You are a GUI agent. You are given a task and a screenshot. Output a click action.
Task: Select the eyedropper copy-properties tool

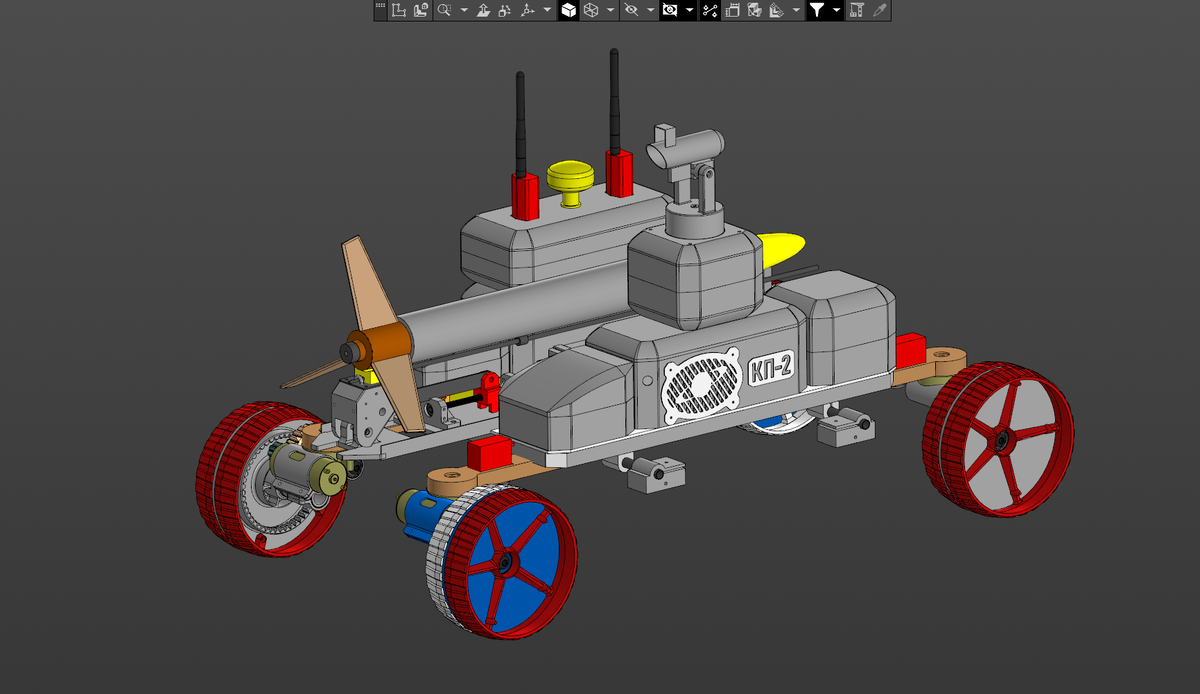tap(879, 10)
